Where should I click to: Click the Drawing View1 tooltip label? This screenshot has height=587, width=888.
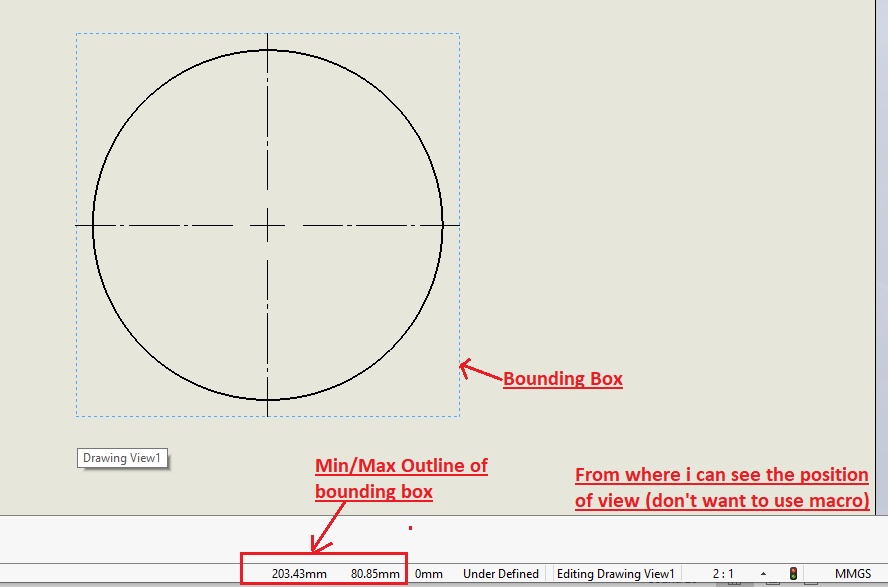pos(122,458)
